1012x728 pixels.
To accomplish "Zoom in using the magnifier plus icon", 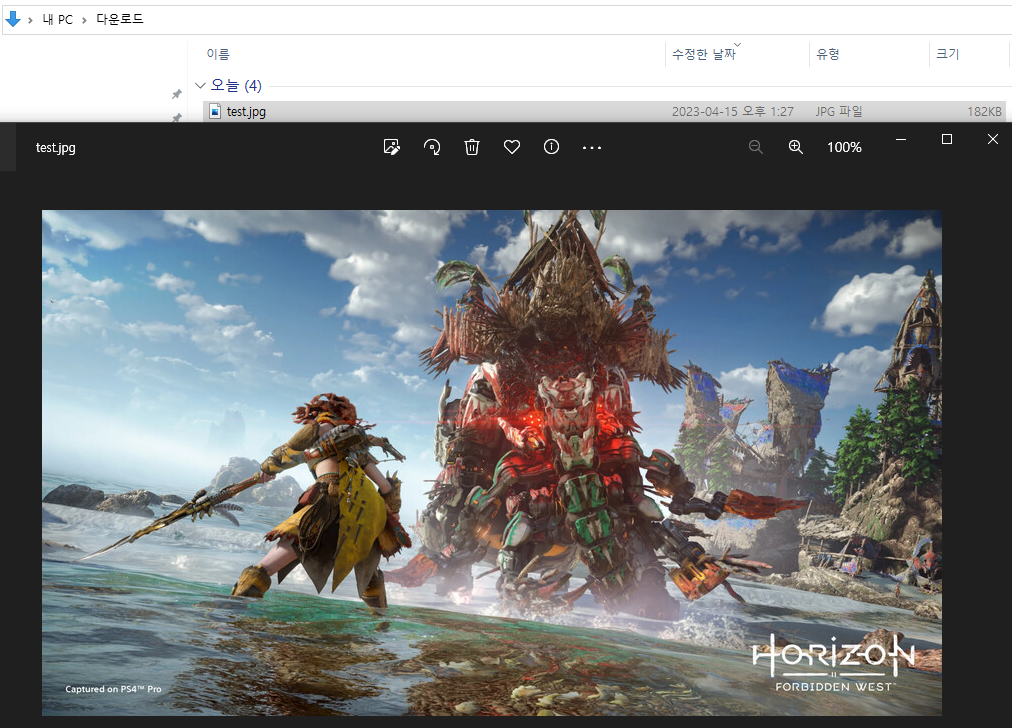I will (x=796, y=147).
